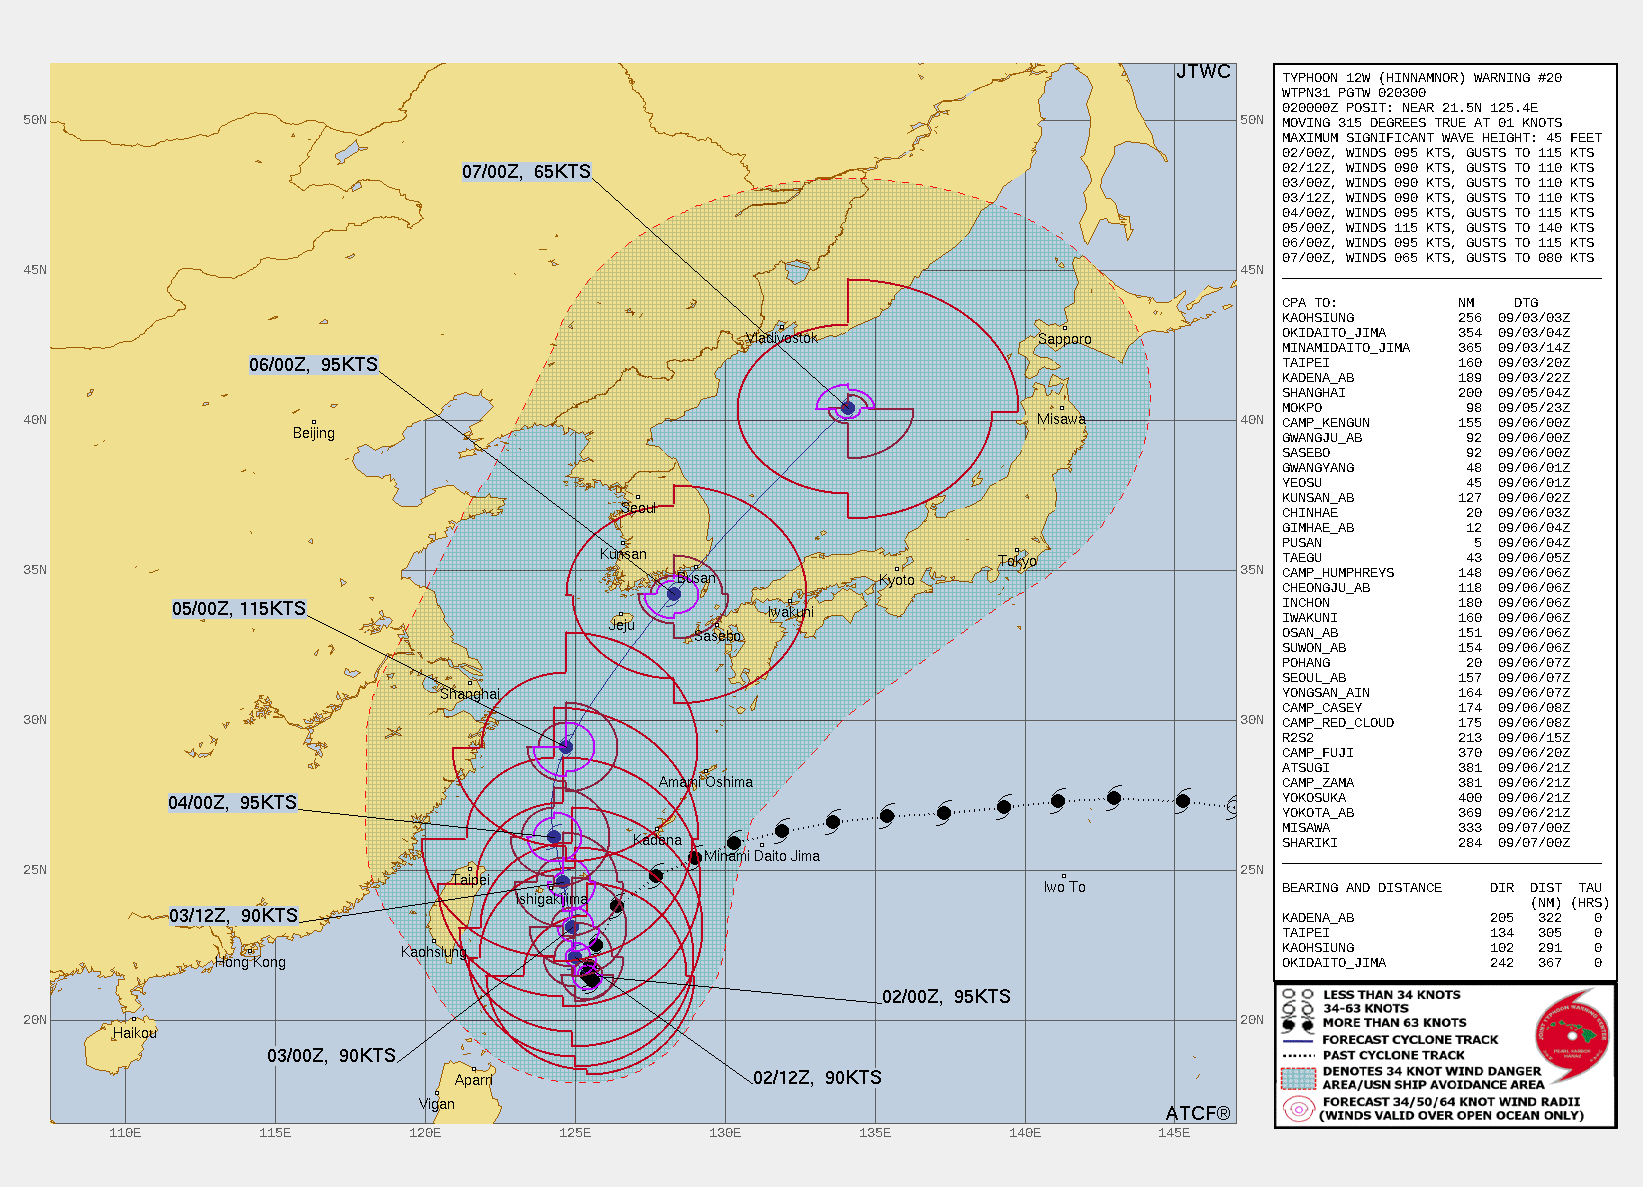Click the KAOHSIUNG row in bearing and distance table
The height and width of the screenshot is (1187, 1643).
[1442, 948]
